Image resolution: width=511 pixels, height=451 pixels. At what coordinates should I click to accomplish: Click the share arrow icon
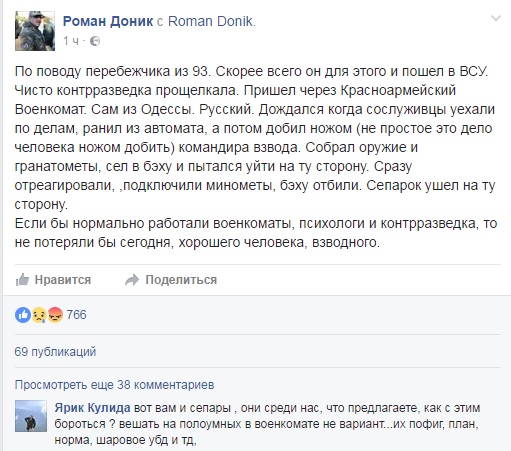point(132,280)
